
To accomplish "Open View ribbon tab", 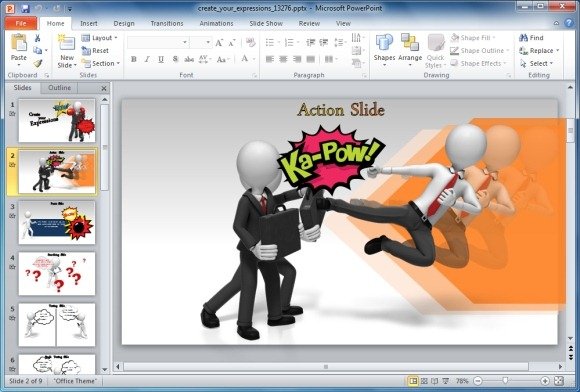I will pos(343,23).
